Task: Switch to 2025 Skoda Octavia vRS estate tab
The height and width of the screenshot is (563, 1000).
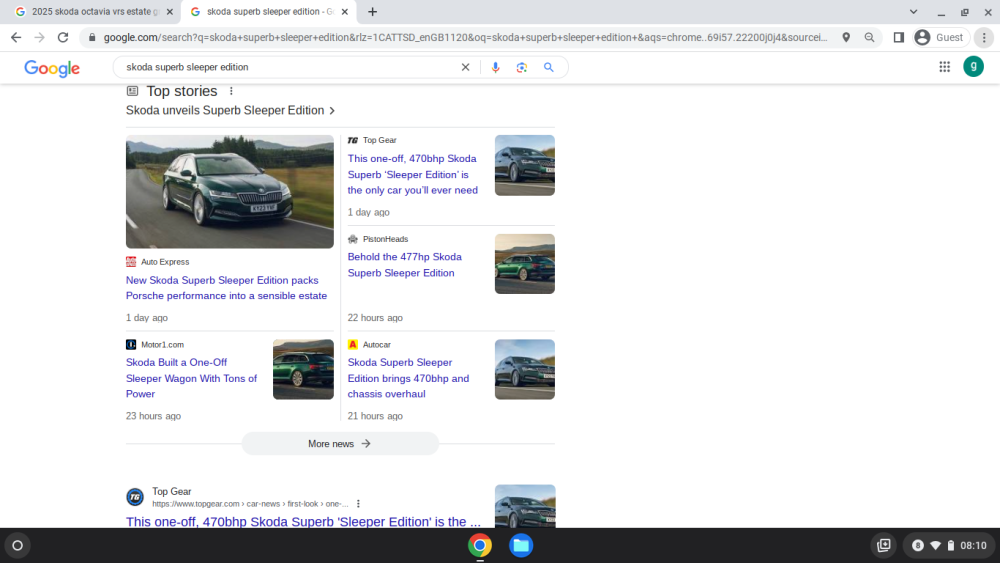Action: (91, 11)
